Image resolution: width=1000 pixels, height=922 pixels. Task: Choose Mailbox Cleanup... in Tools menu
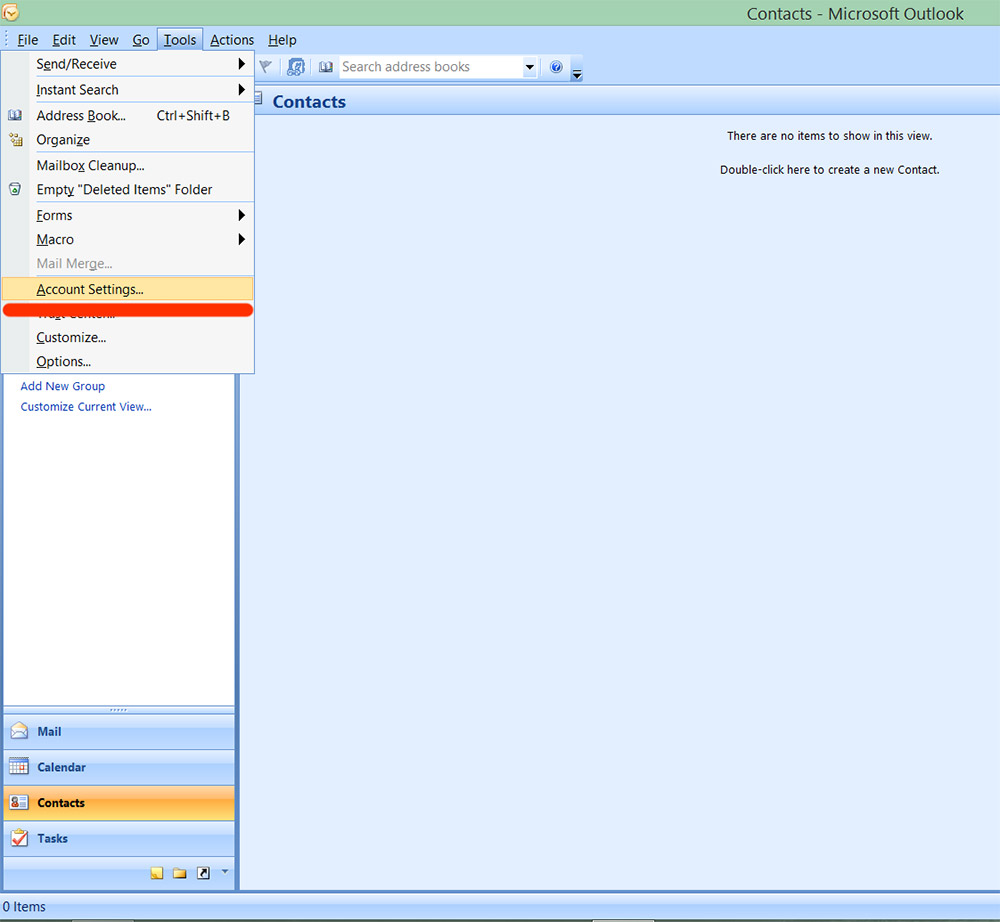pyautogui.click(x=128, y=165)
